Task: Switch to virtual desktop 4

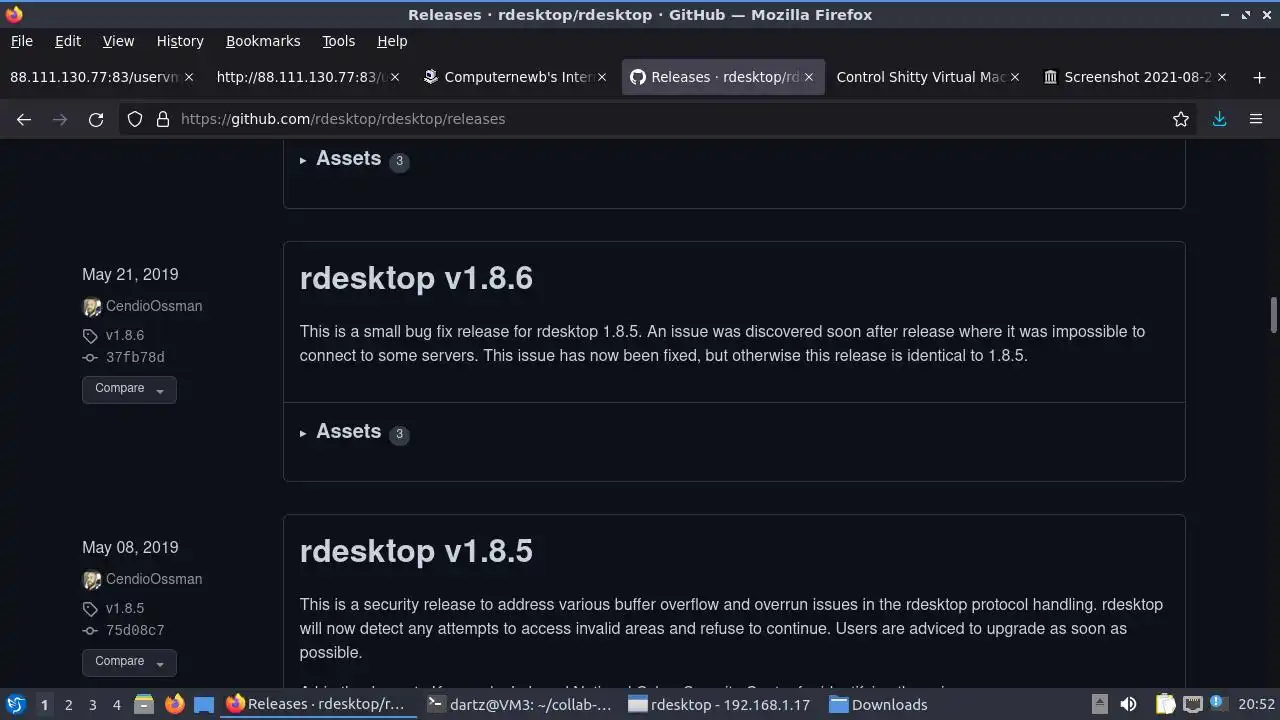Action: tap(116, 704)
